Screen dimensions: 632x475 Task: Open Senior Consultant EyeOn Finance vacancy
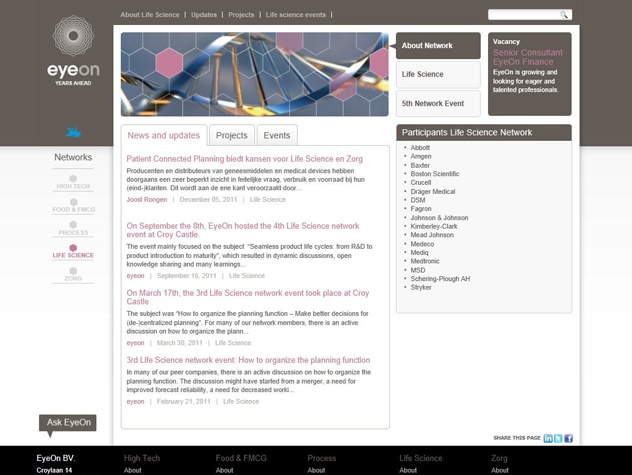tap(528, 57)
